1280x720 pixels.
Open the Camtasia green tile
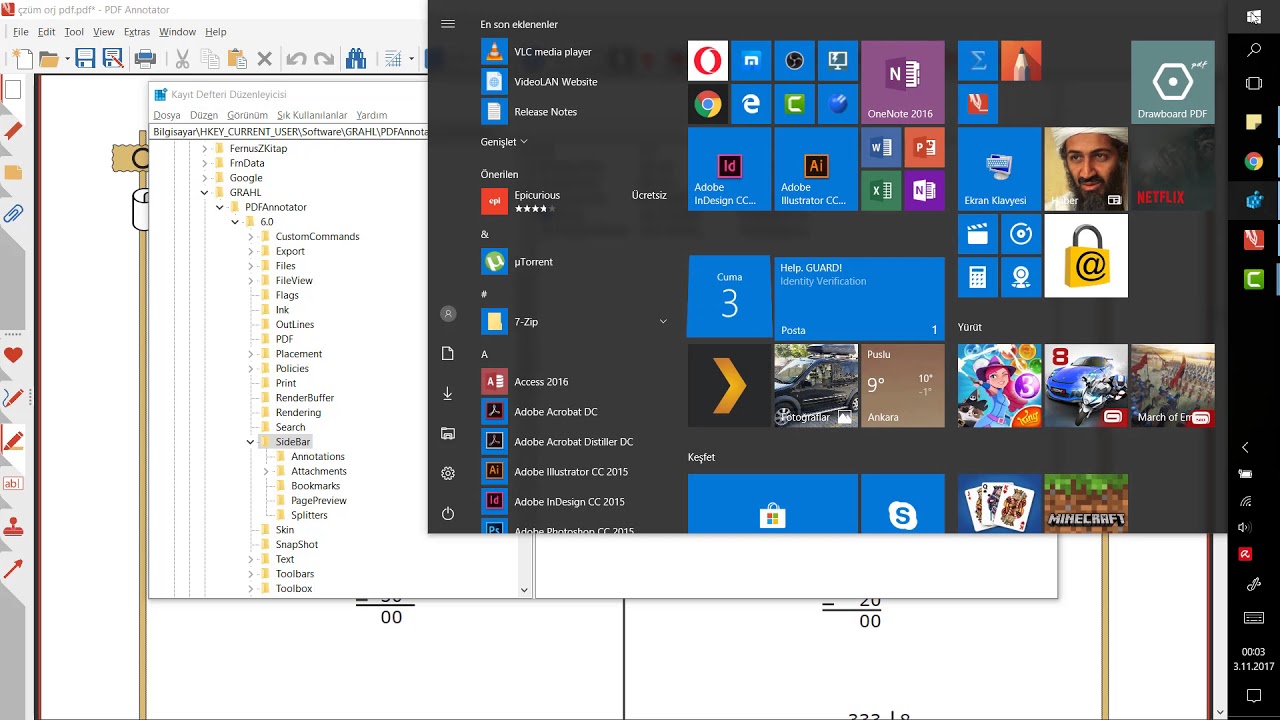794,104
